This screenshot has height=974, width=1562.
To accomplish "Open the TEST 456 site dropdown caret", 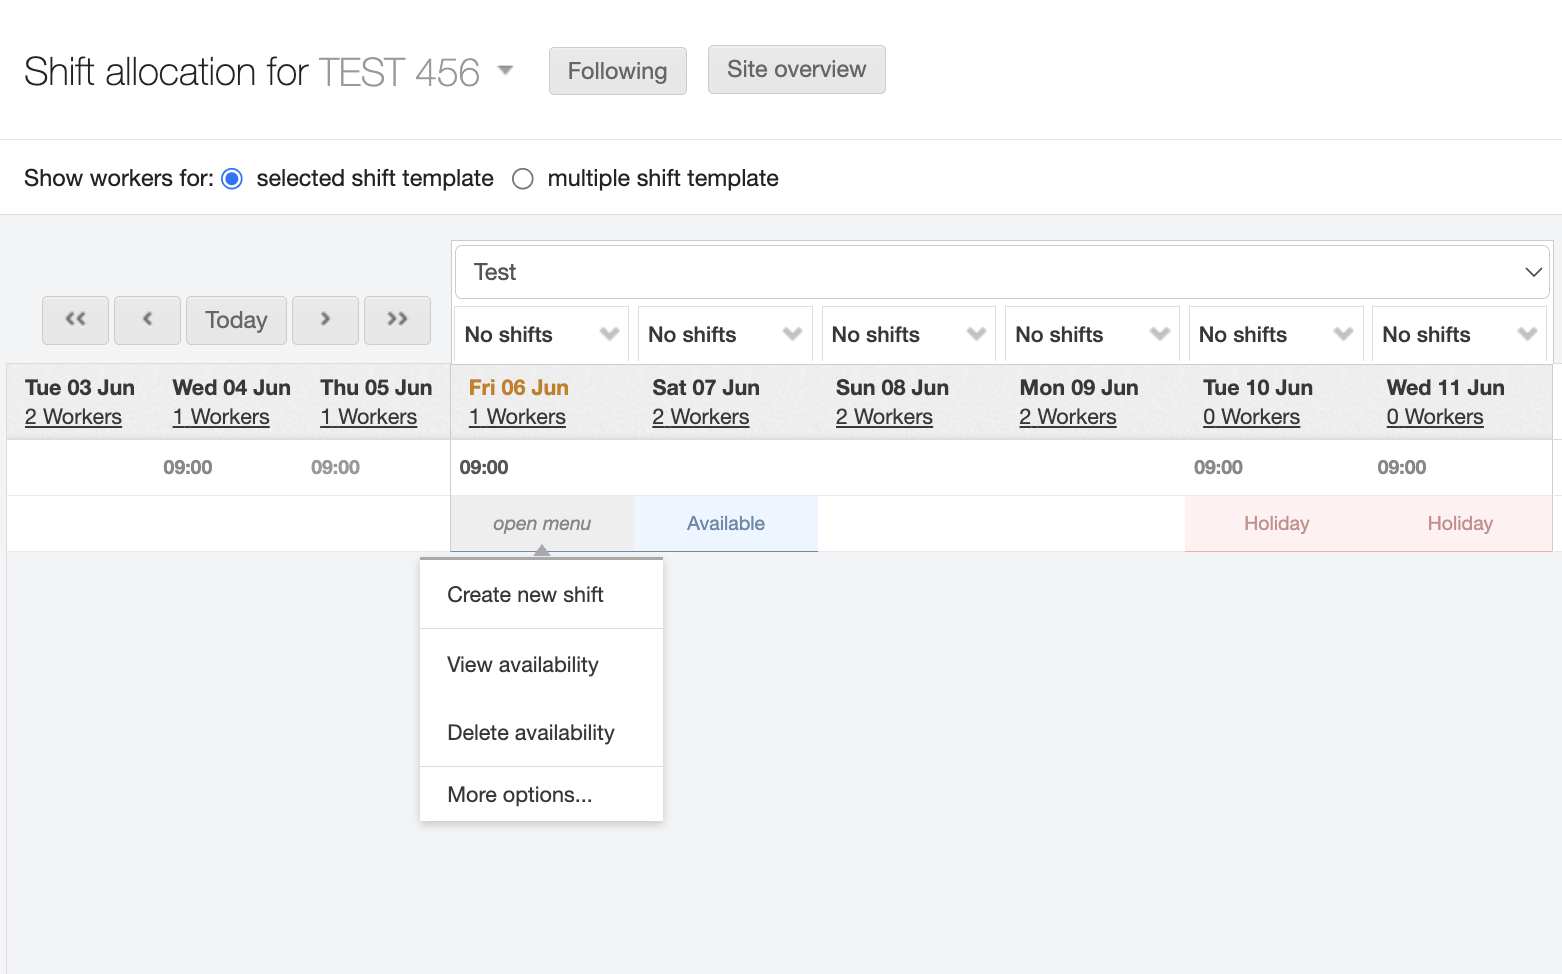I will pos(505,71).
